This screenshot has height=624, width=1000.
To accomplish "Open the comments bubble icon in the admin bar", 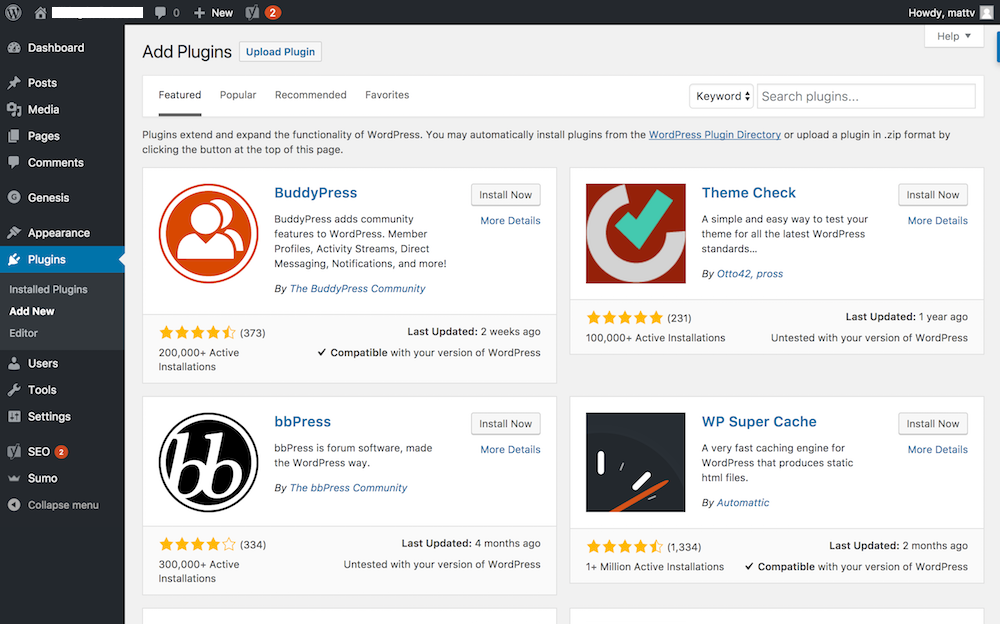I will 160,12.
